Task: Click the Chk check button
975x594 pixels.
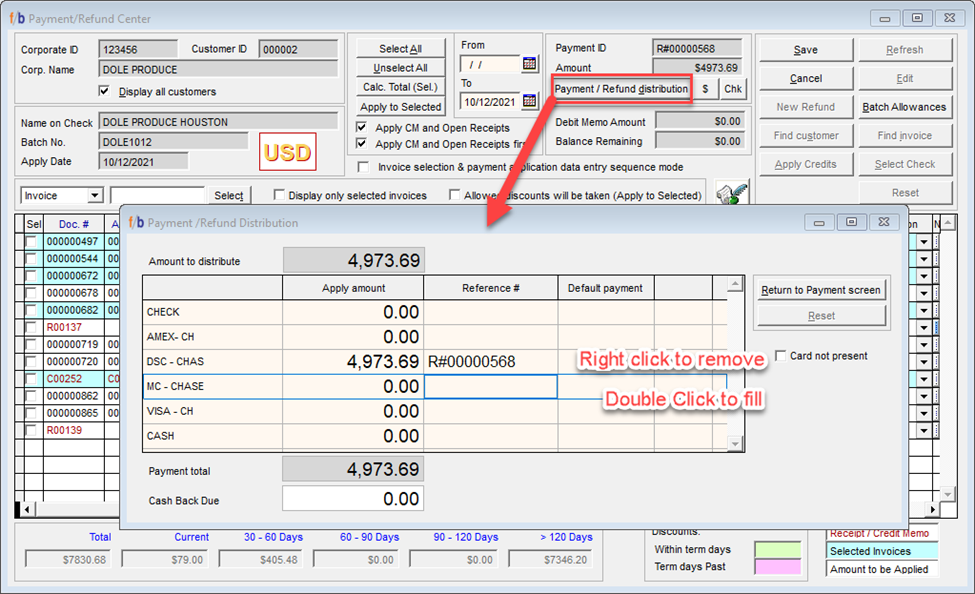Action: [733, 89]
